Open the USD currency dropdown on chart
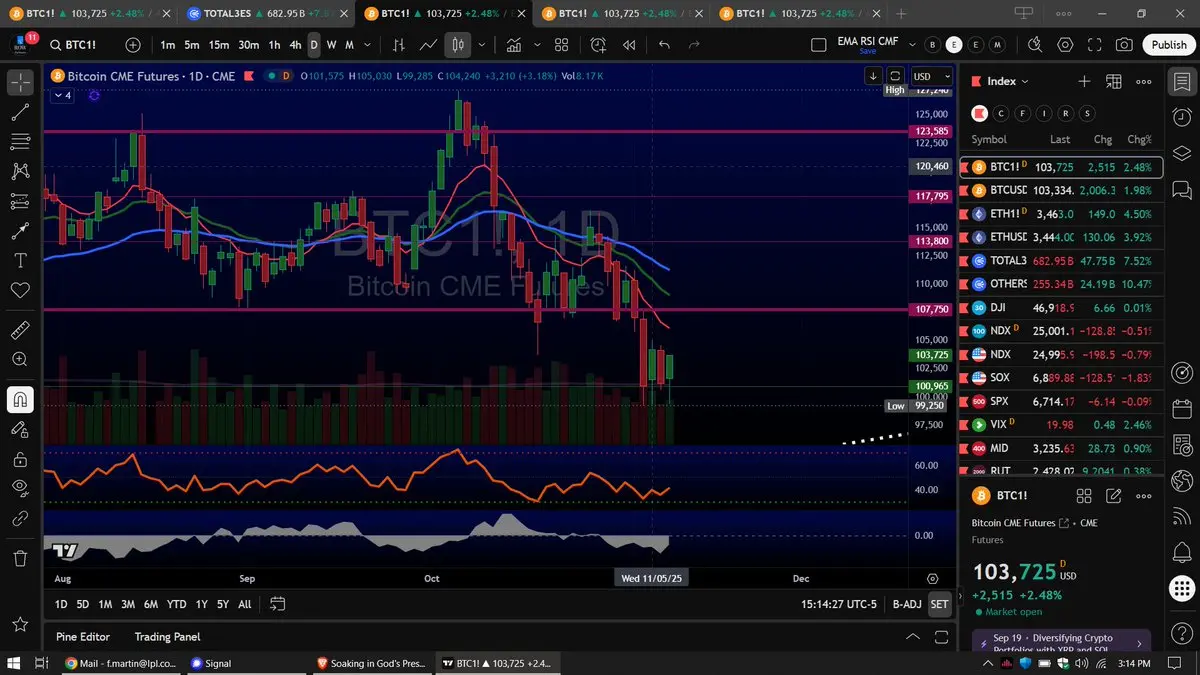 (x=929, y=76)
